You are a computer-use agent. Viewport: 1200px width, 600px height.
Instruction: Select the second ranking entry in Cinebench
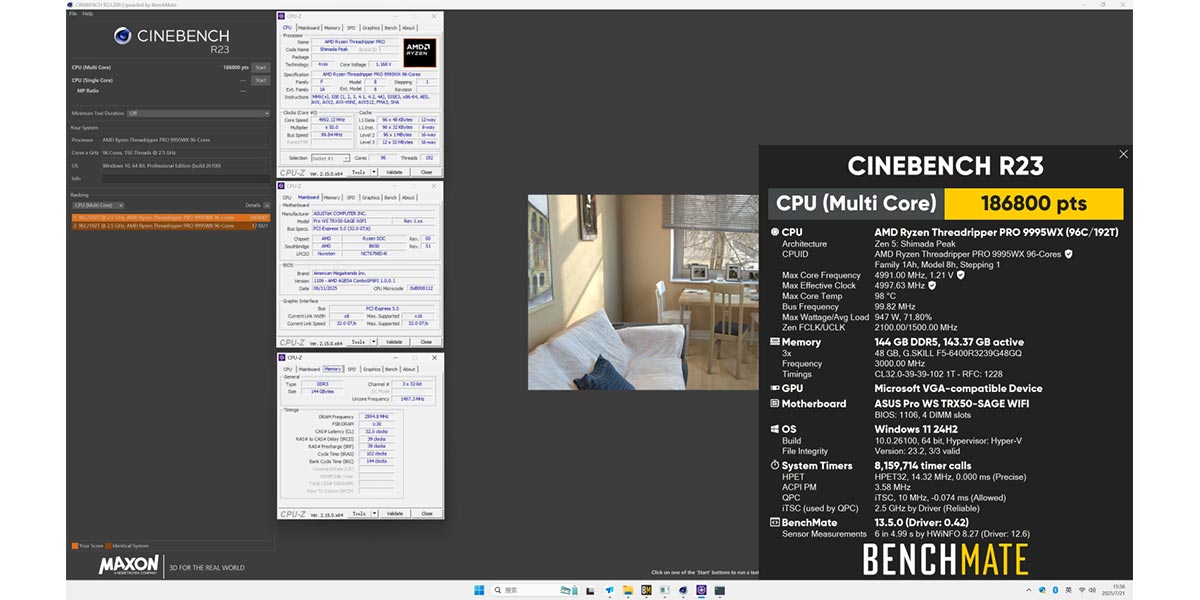(170, 226)
